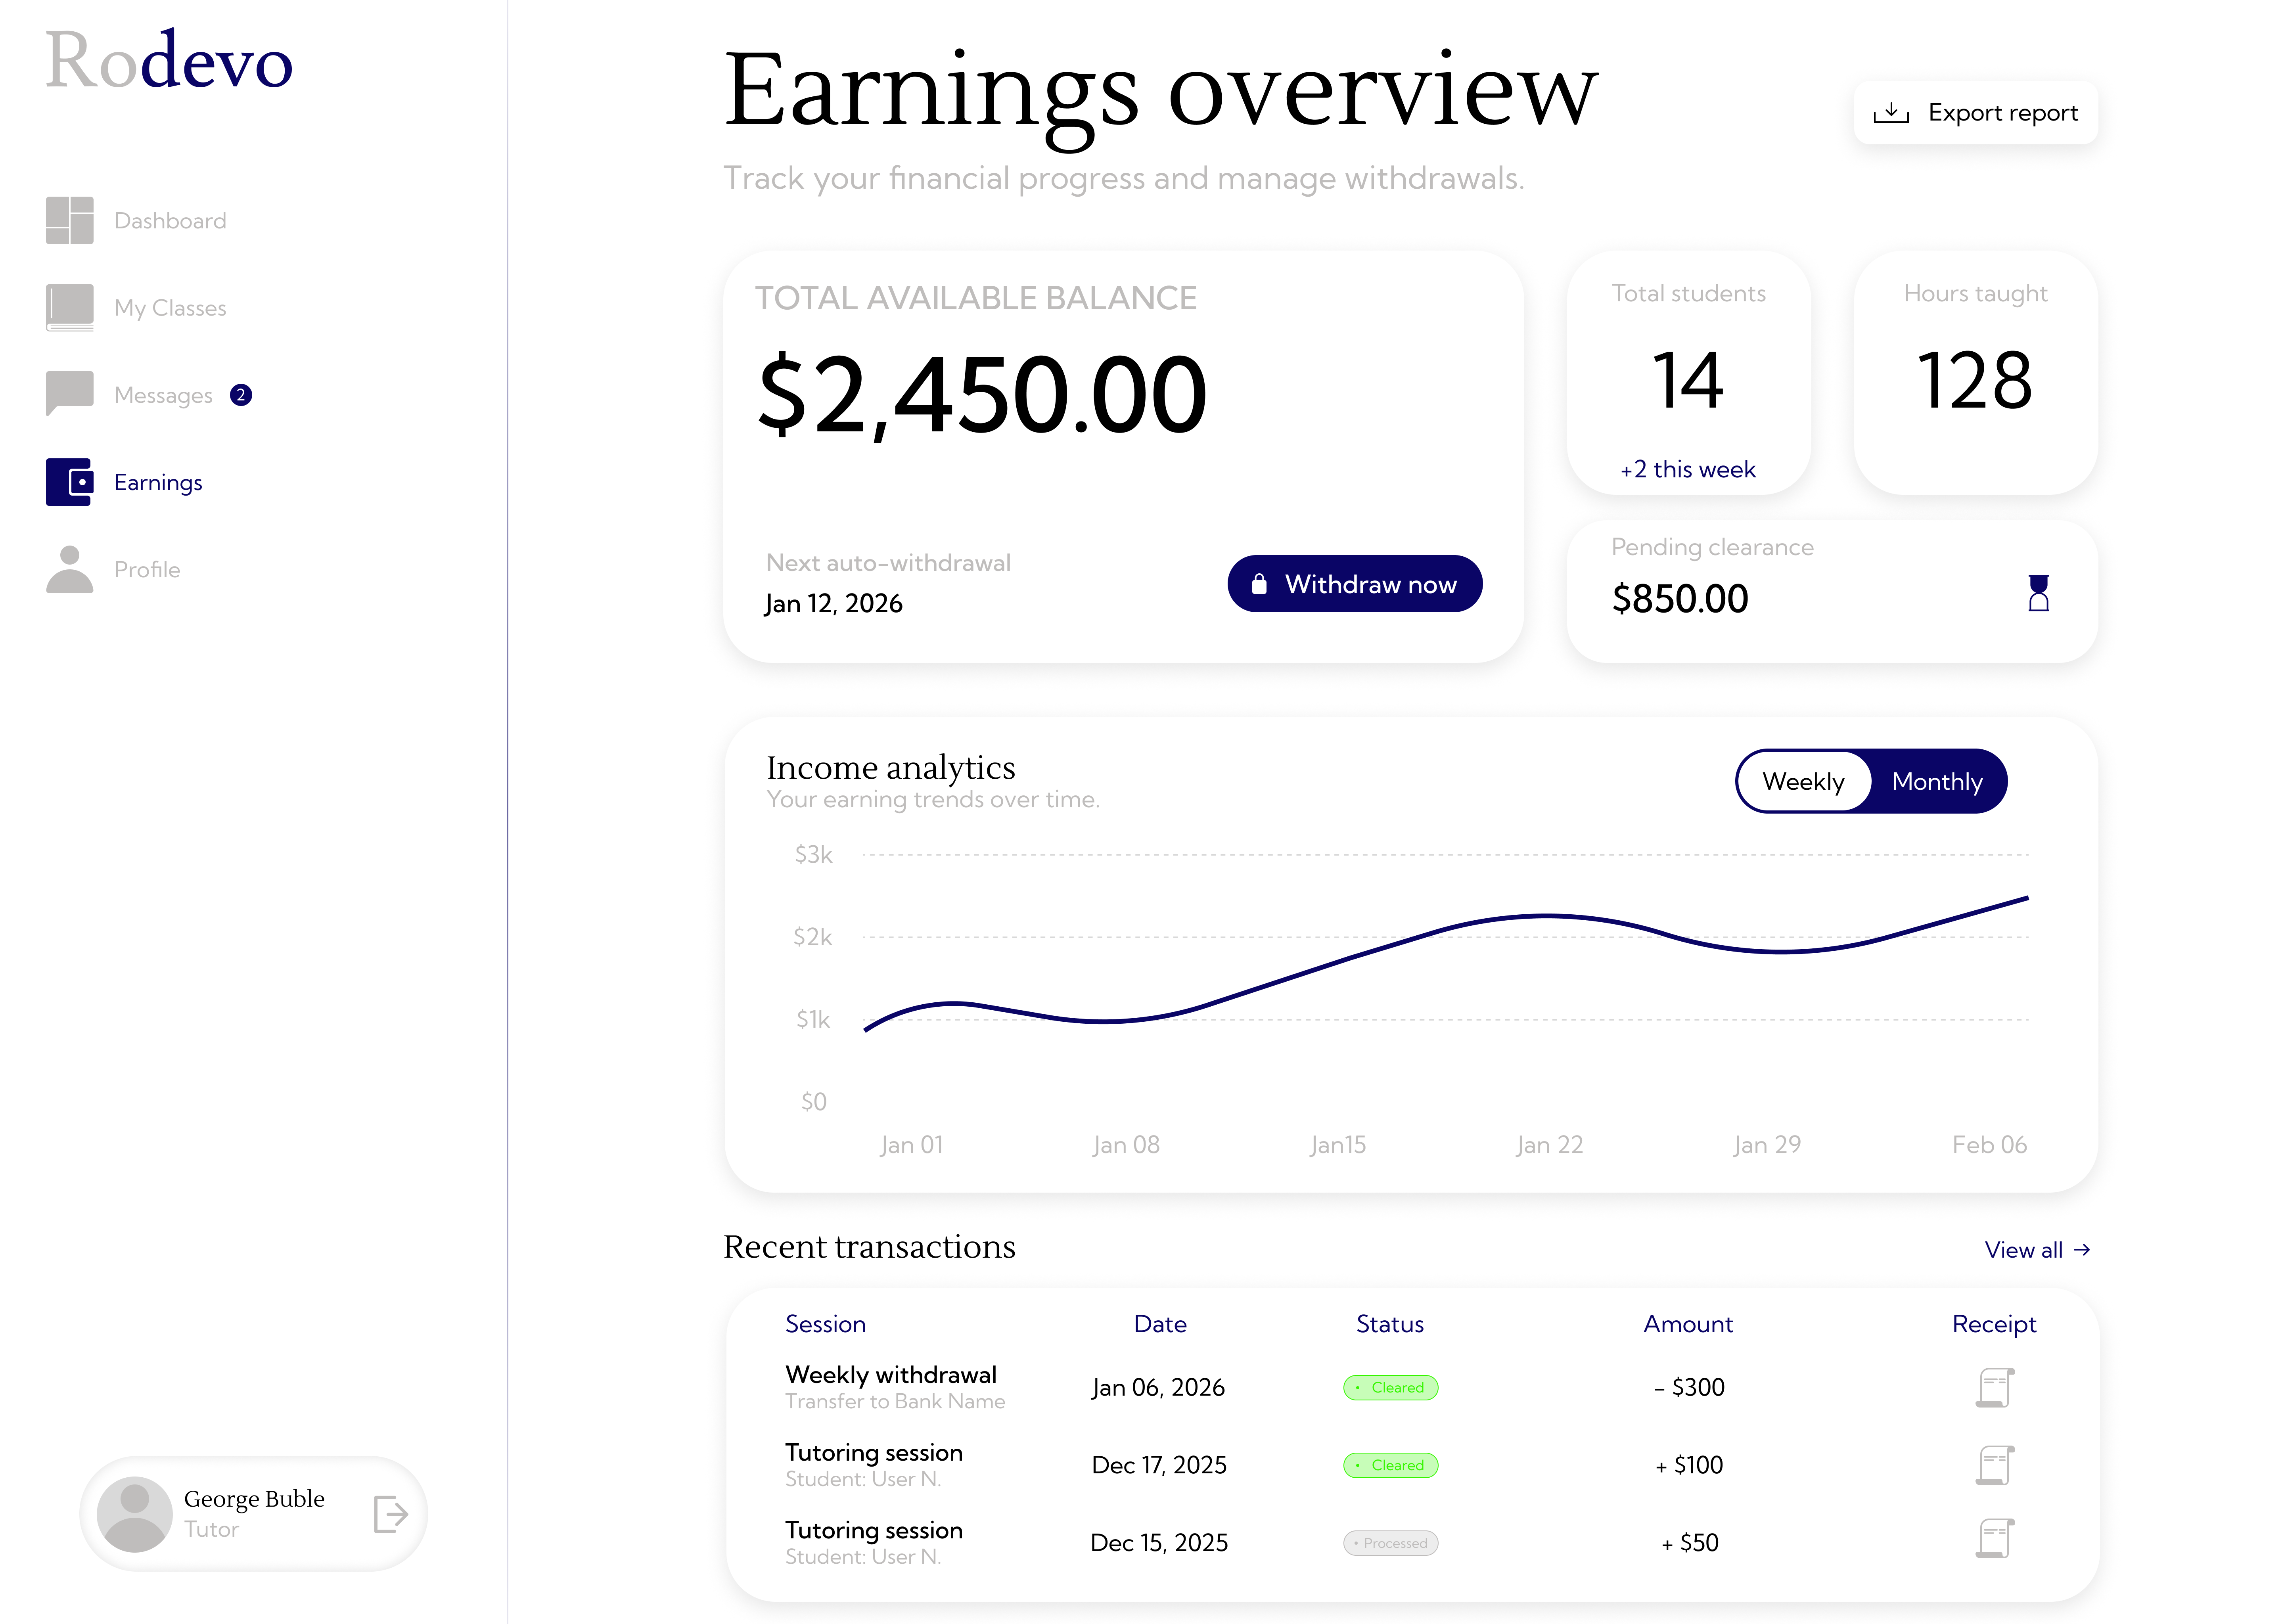Open the Messages menu item
The width and height of the screenshot is (2284, 1624).
coord(163,395)
